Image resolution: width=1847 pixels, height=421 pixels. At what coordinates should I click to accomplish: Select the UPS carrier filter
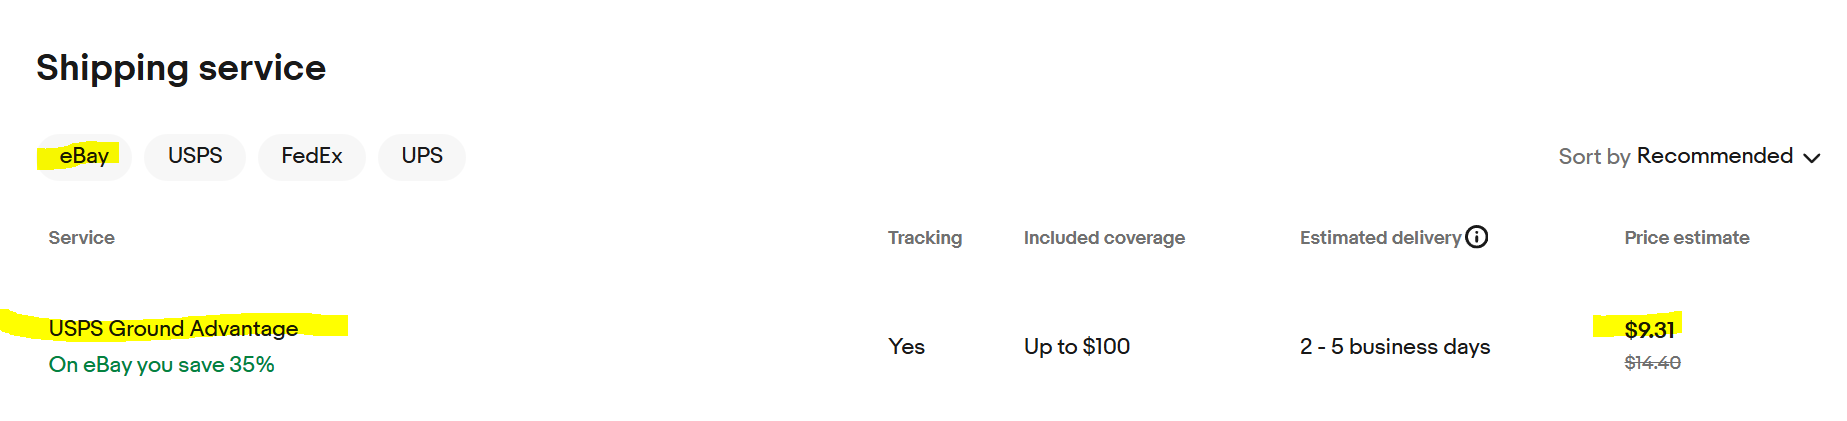[422, 156]
